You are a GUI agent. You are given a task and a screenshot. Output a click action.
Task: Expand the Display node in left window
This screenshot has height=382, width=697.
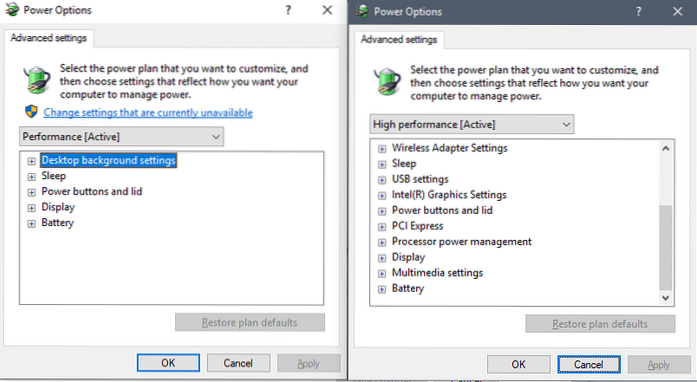(31, 208)
